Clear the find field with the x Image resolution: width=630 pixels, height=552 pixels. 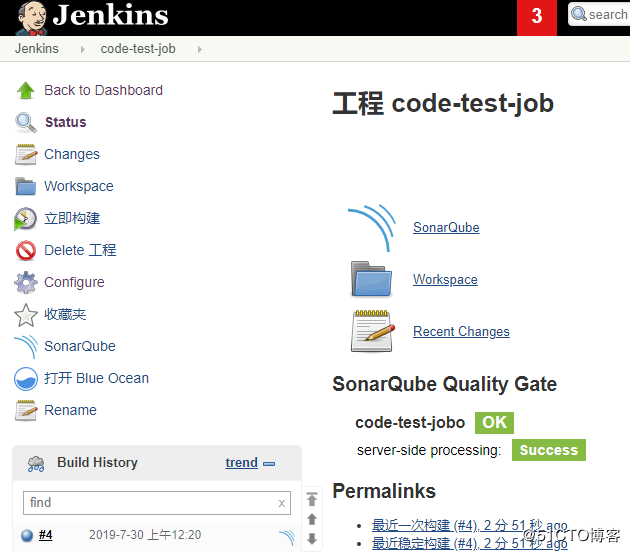click(282, 503)
